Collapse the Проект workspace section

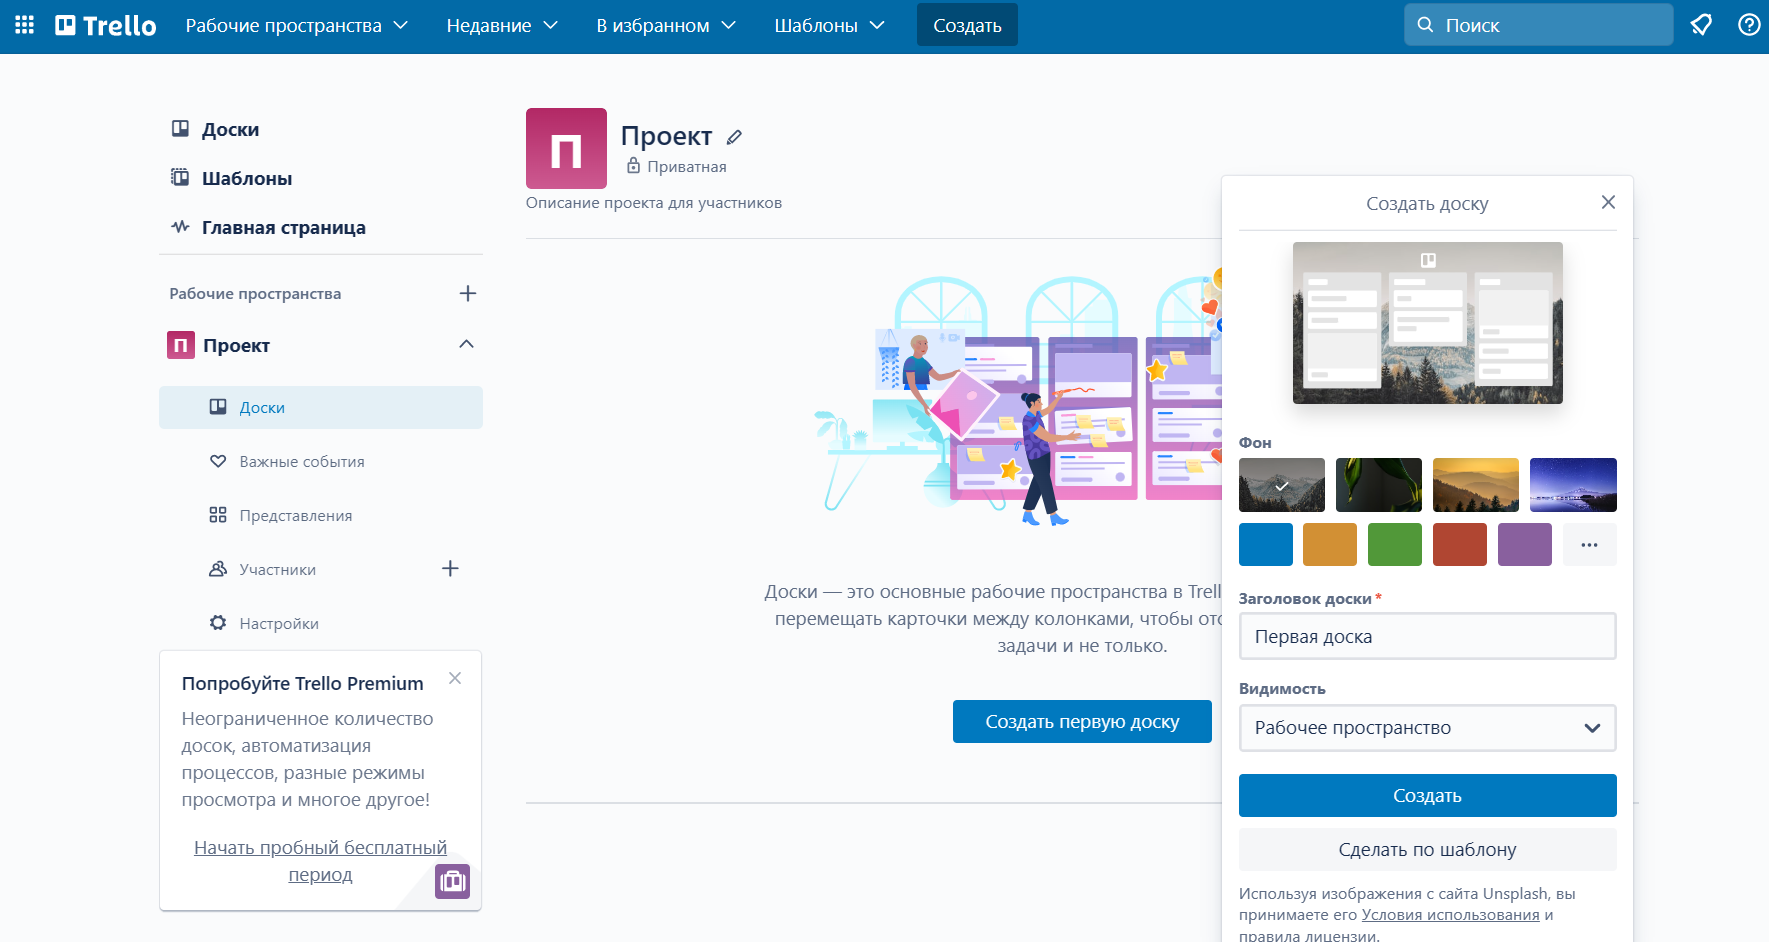pos(466,345)
